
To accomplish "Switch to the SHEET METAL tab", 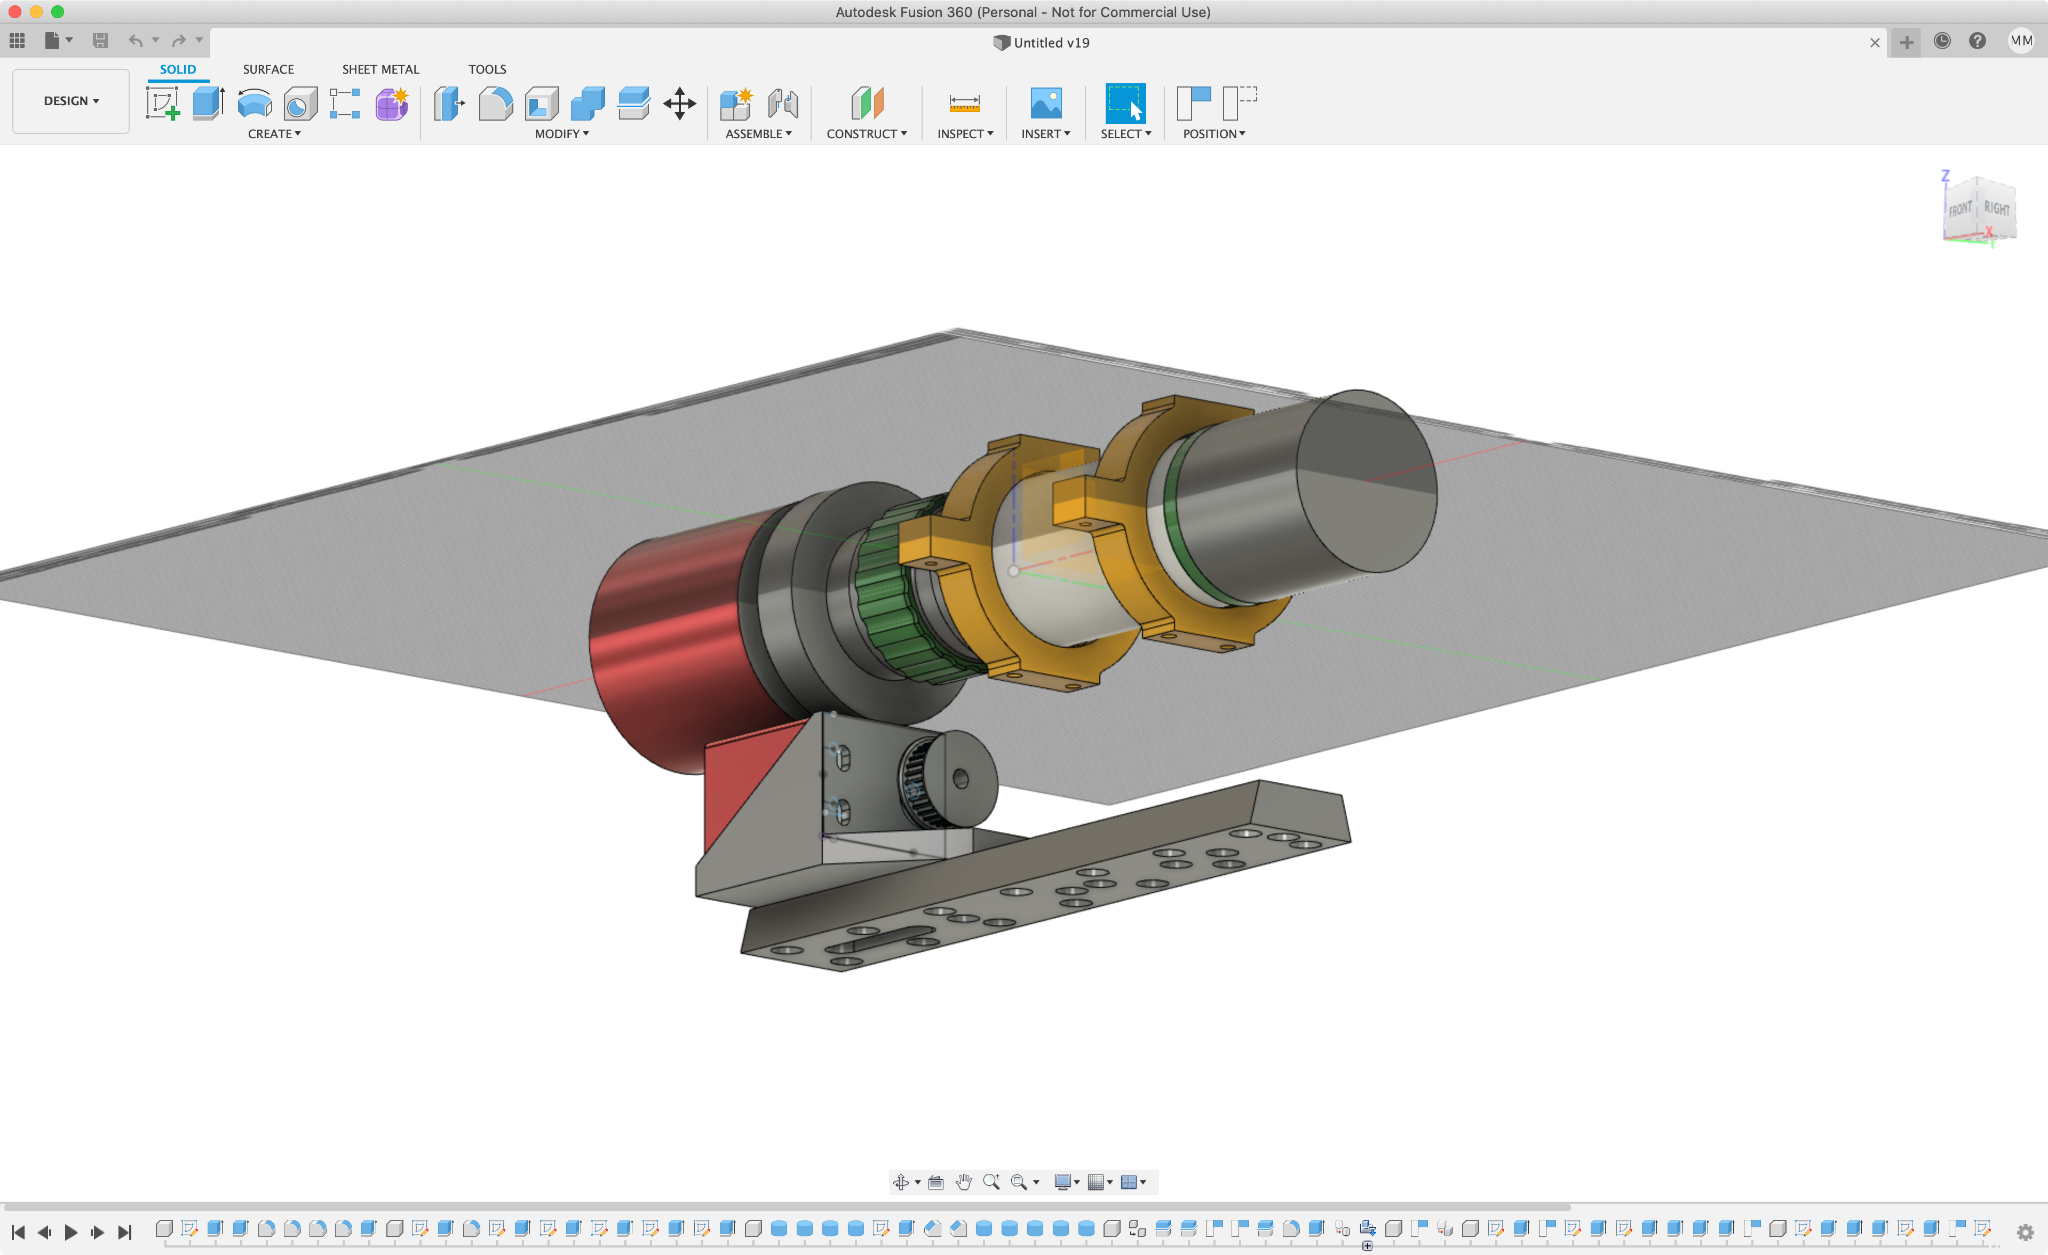I will [x=380, y=70].
